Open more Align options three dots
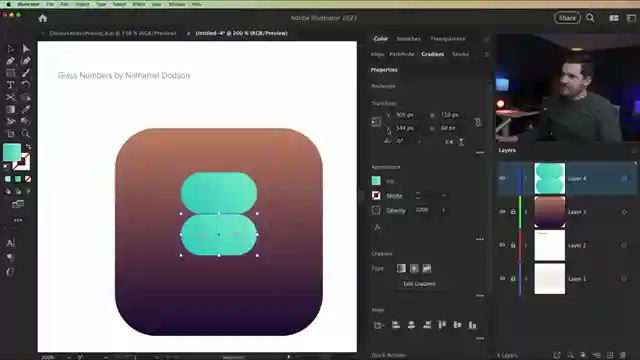Viewport: 640px width, 360px height. (480, 338)
